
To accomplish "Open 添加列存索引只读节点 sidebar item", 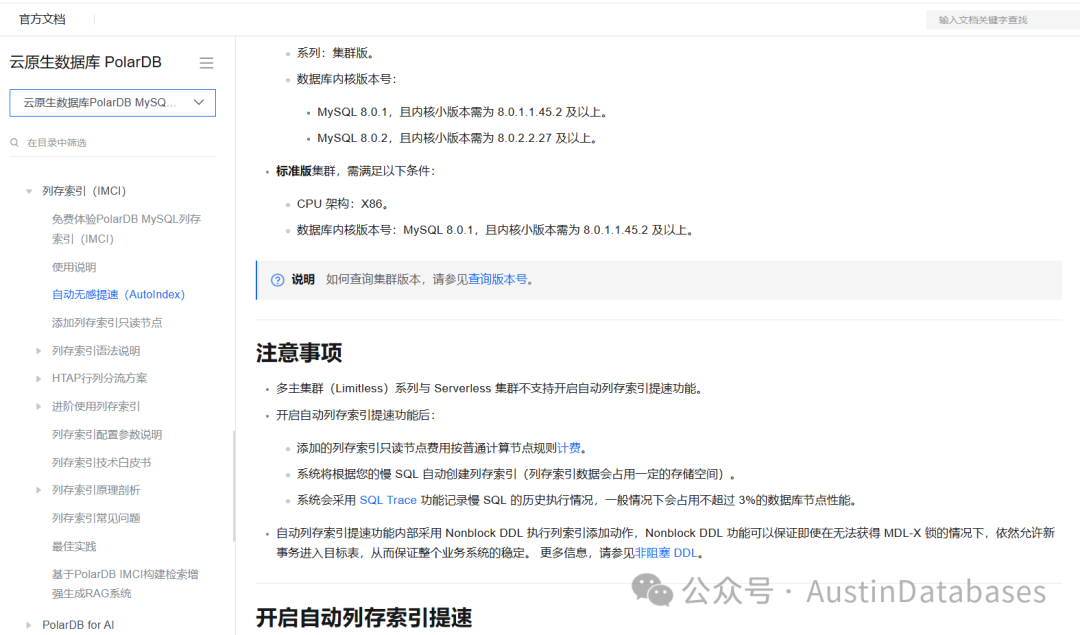I will (107, 322).
